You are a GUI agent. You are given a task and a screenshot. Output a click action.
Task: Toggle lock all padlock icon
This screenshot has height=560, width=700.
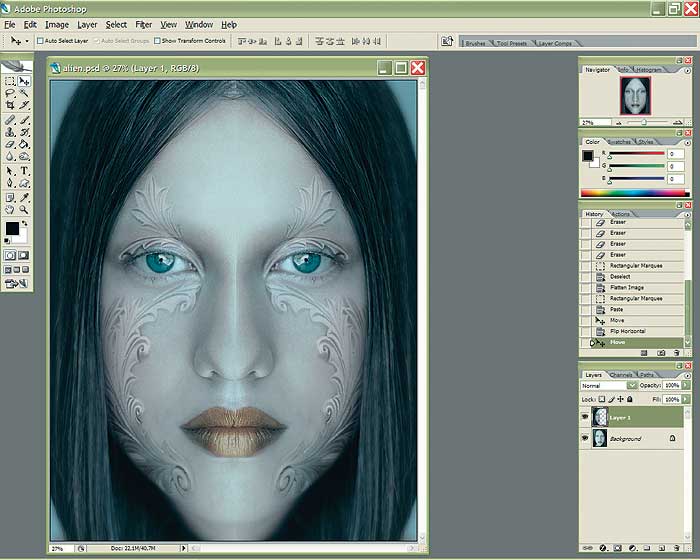pyautogui.click(x=630, y=399)
